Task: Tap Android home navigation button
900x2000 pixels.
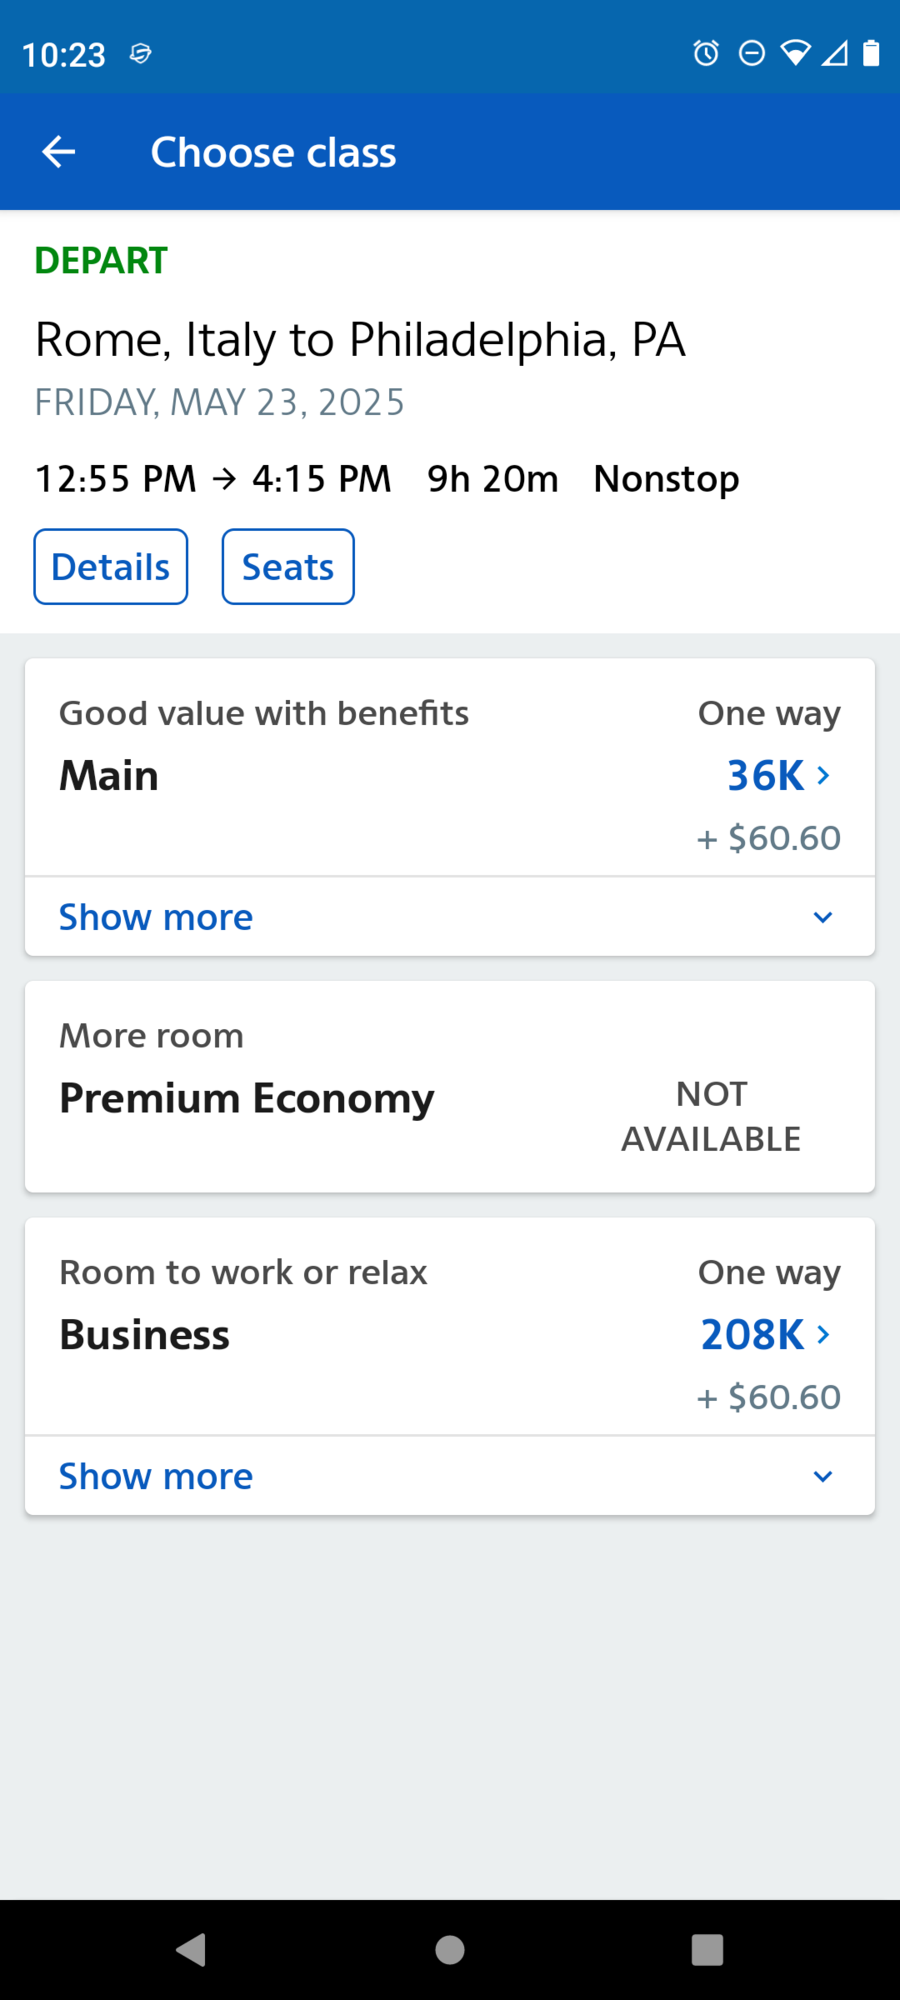Action: 450,1949
